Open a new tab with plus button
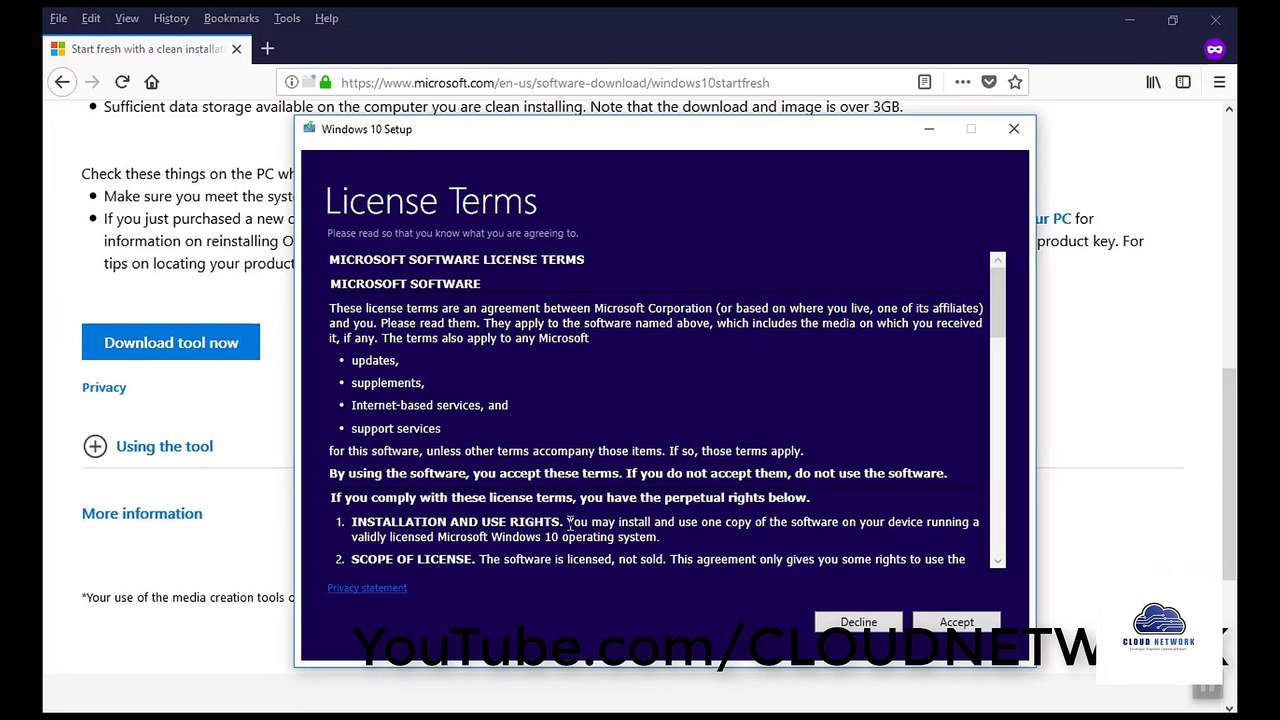1280x720 pixels. pyautogui.click(x=267, y=48)
